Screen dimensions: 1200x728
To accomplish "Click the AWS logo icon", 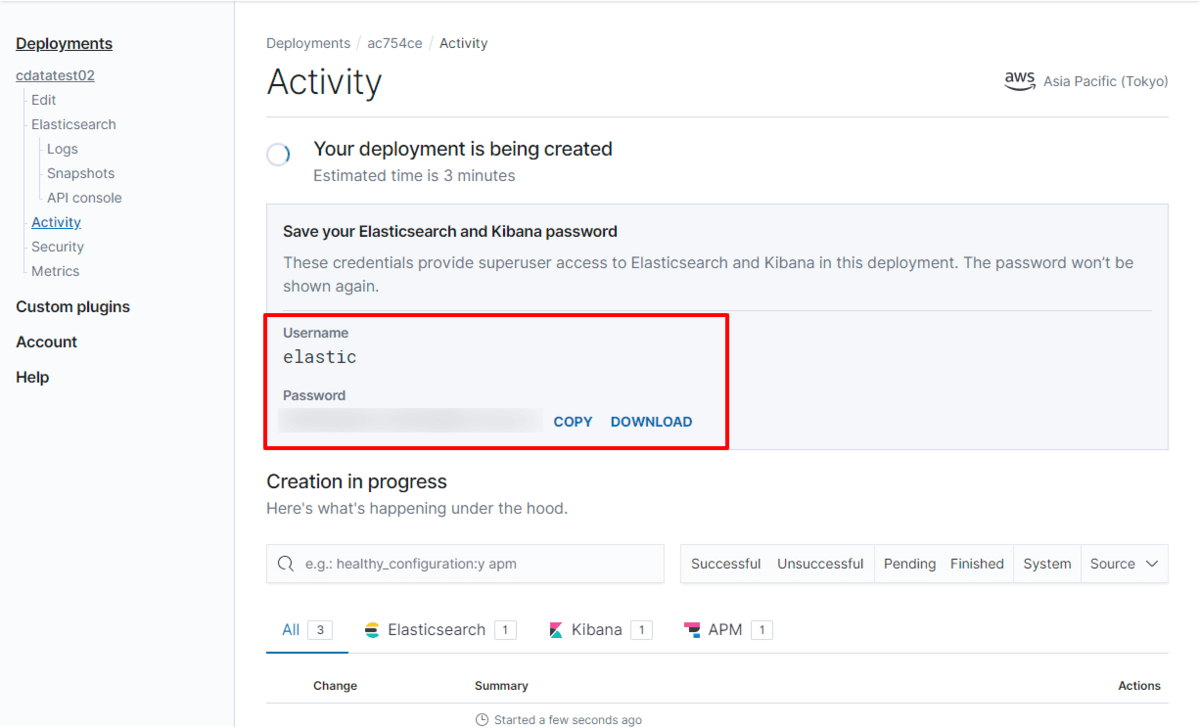I will 1020,81.
